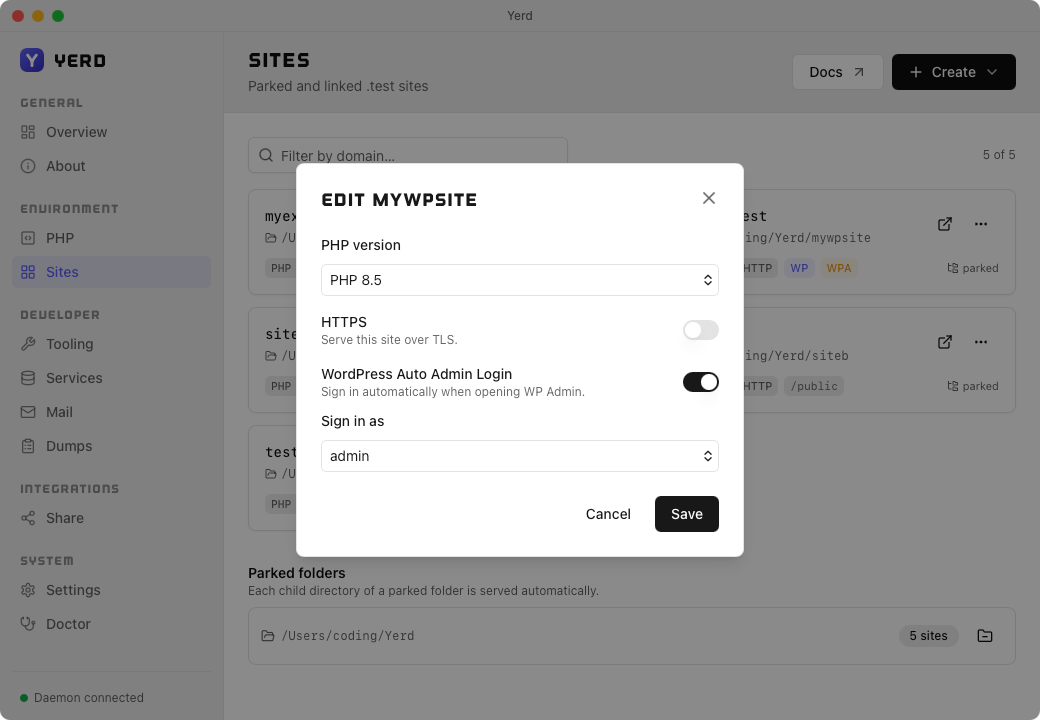Open the Dumps page
The height and width of the screenshot is (720, 1040).
(111, 446)
